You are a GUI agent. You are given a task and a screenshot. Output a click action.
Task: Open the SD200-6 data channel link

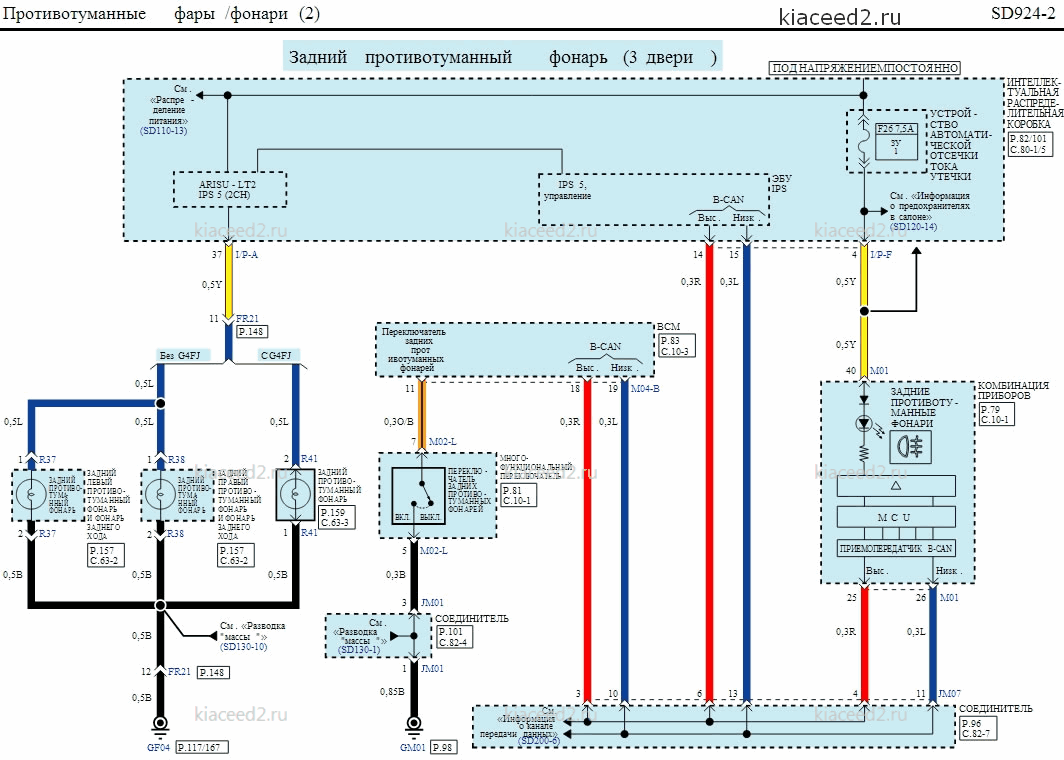[539, 741]
